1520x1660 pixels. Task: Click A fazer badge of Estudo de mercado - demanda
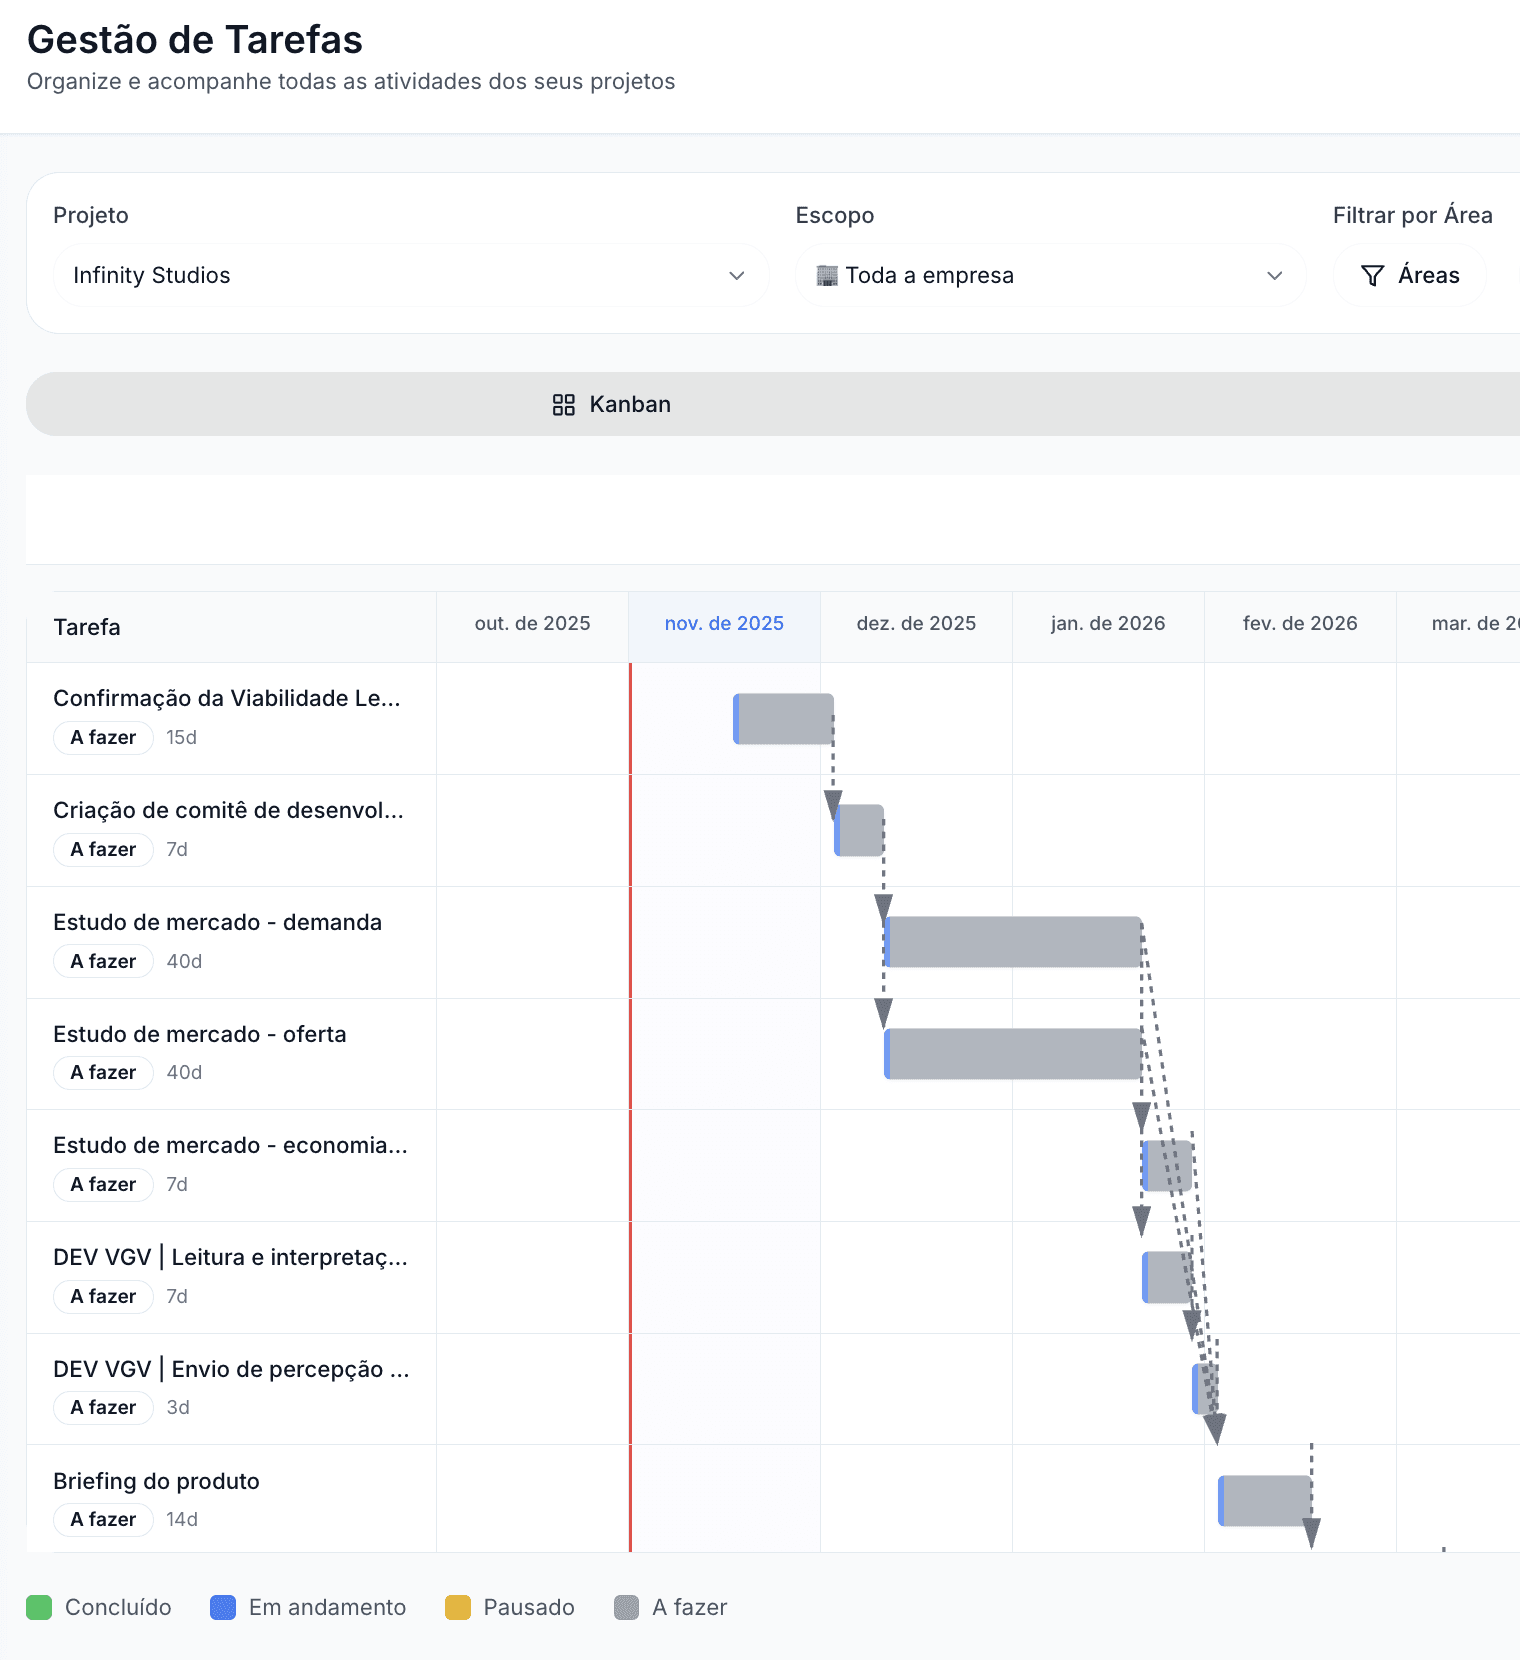103,961
